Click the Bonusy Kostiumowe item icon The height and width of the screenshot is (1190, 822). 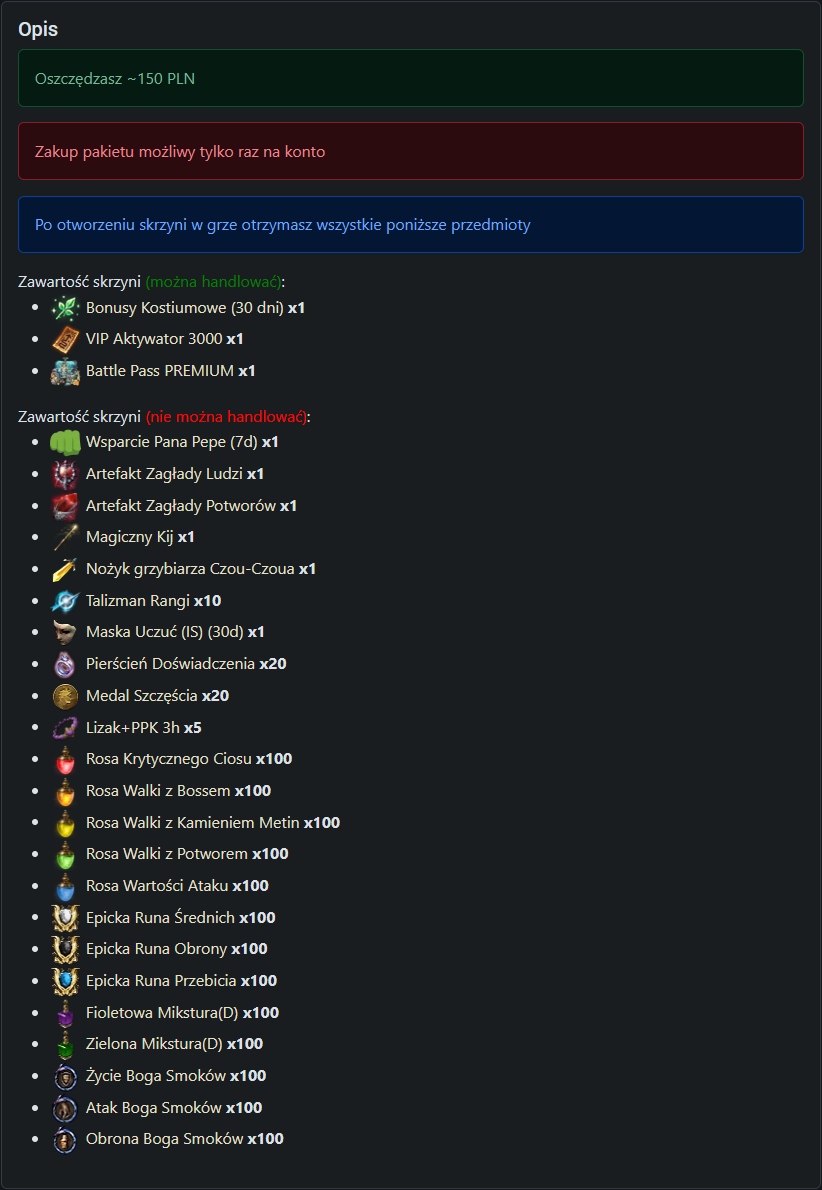[x=65, y=308]
